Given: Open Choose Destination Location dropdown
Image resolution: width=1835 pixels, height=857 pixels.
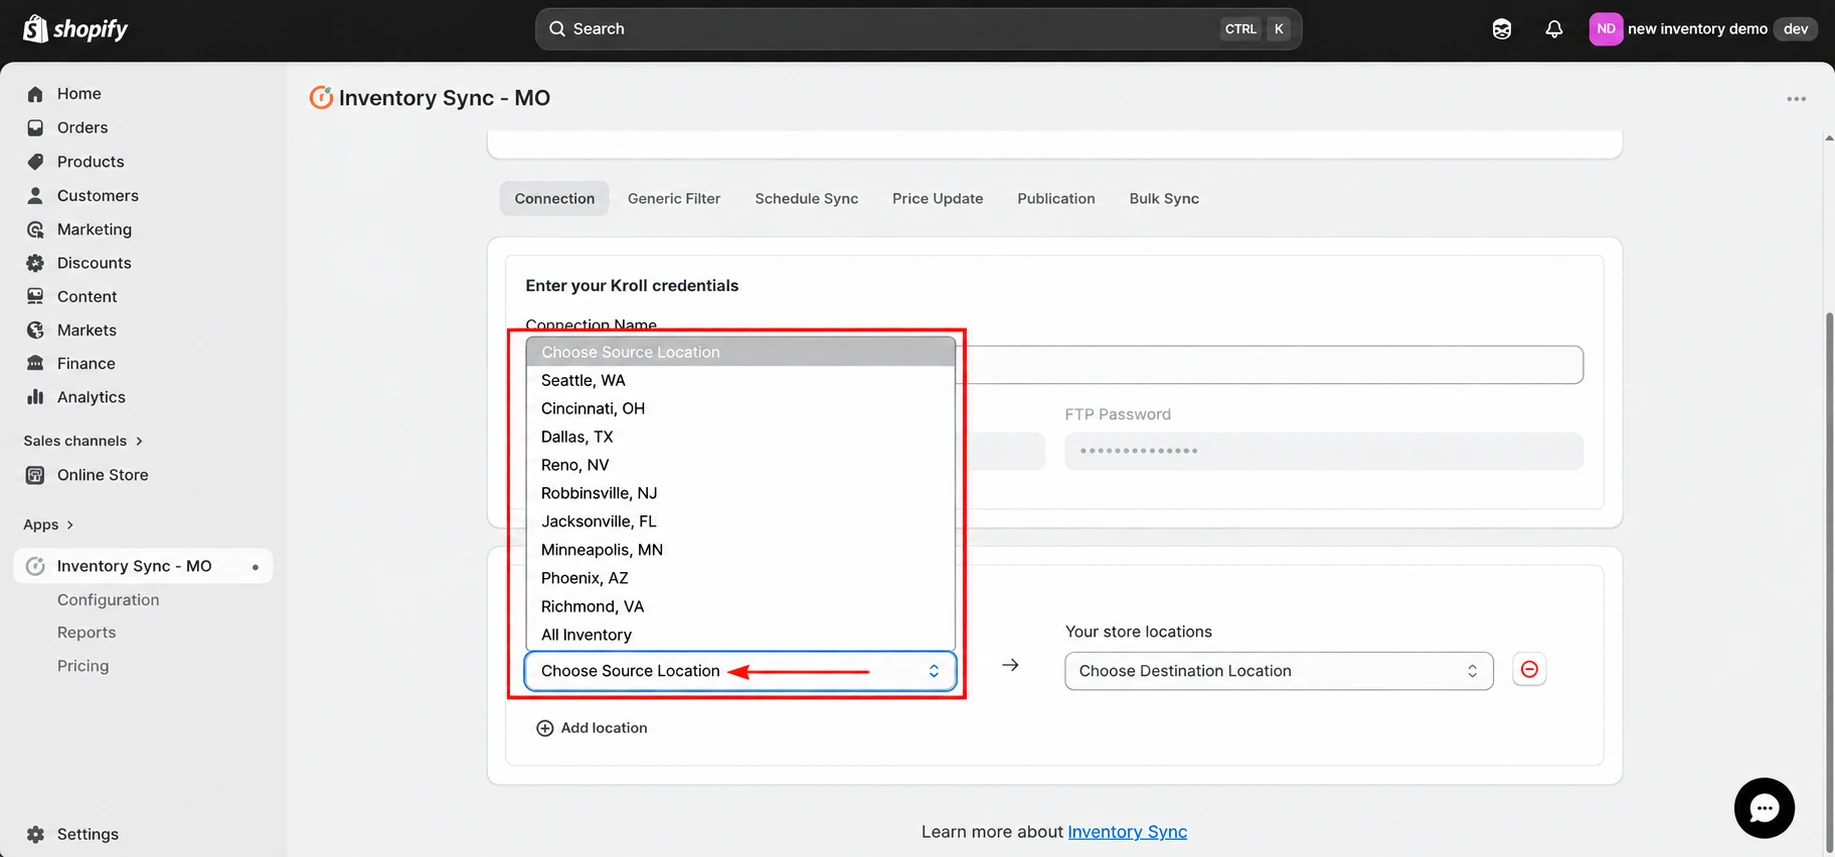Looking at the screenshot, I should tap(1278, 671).
